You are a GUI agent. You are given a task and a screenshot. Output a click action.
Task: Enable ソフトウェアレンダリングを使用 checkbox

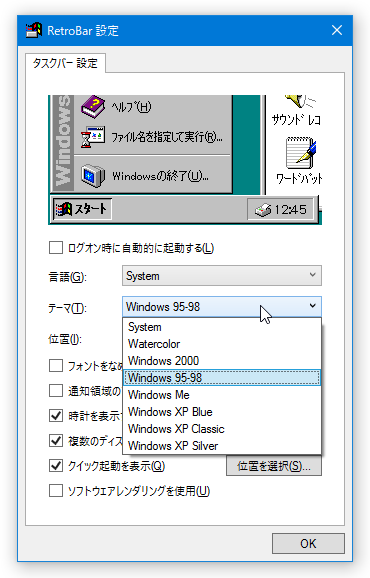[x=56, y=491]
